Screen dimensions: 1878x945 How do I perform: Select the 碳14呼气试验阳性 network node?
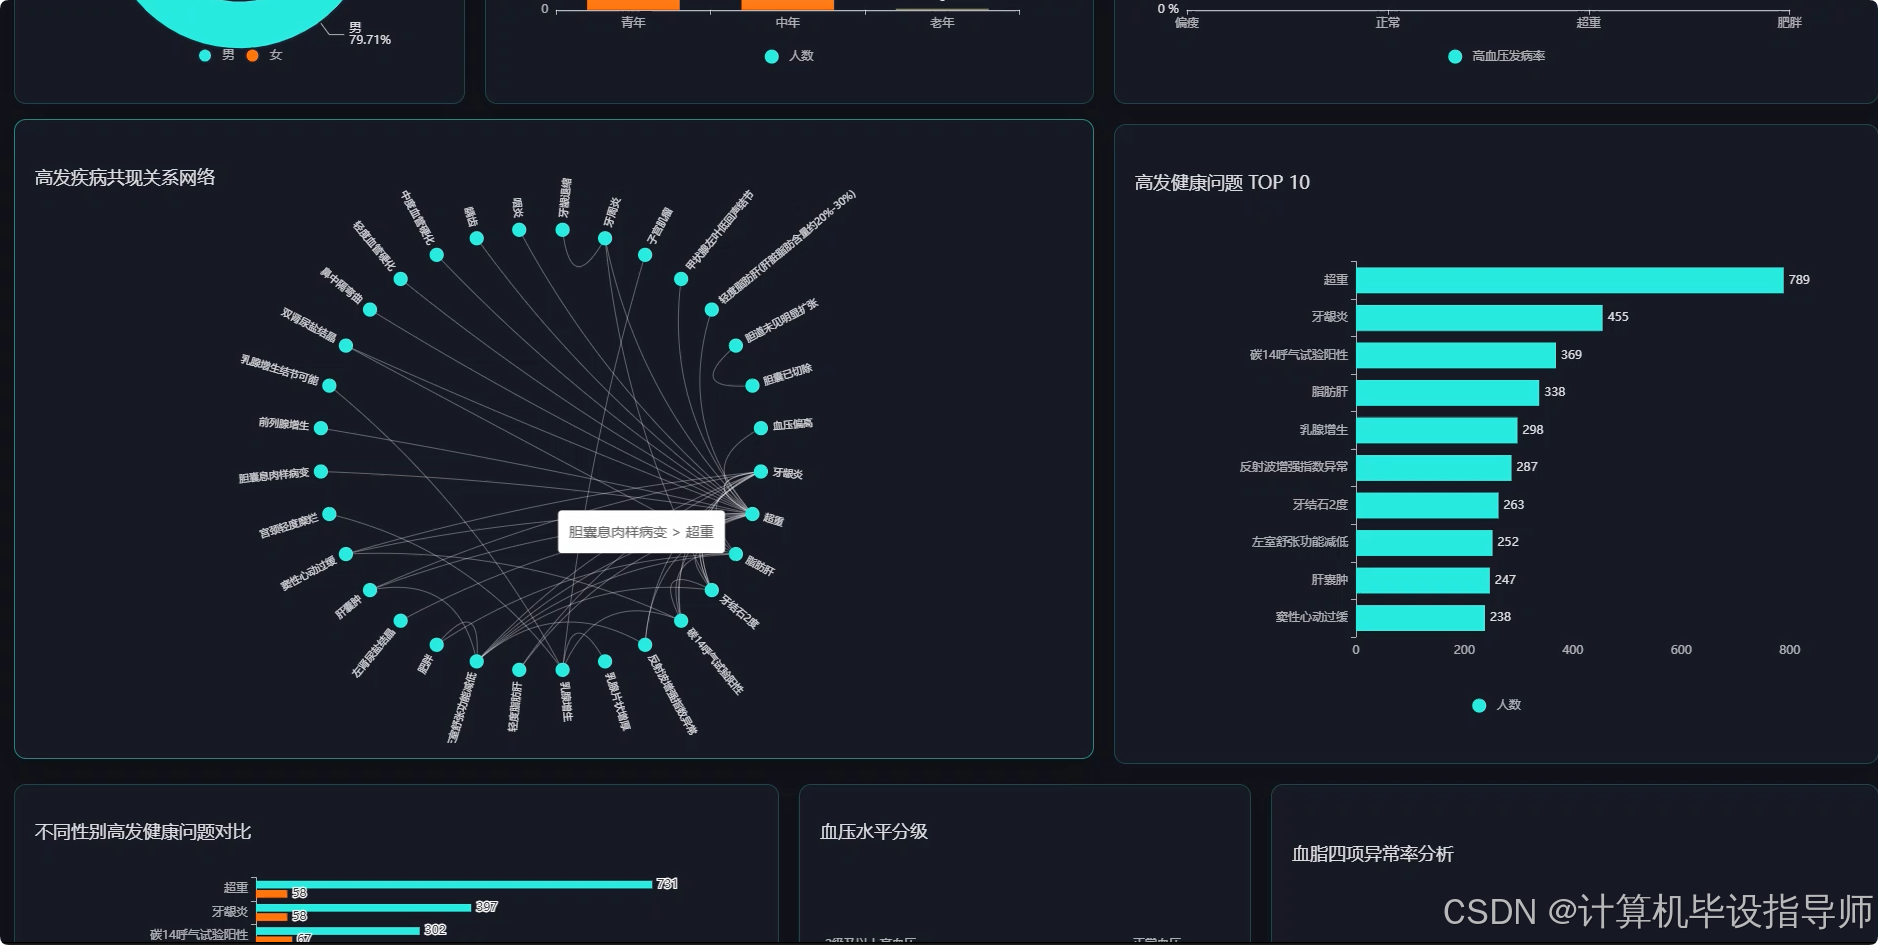681,621
